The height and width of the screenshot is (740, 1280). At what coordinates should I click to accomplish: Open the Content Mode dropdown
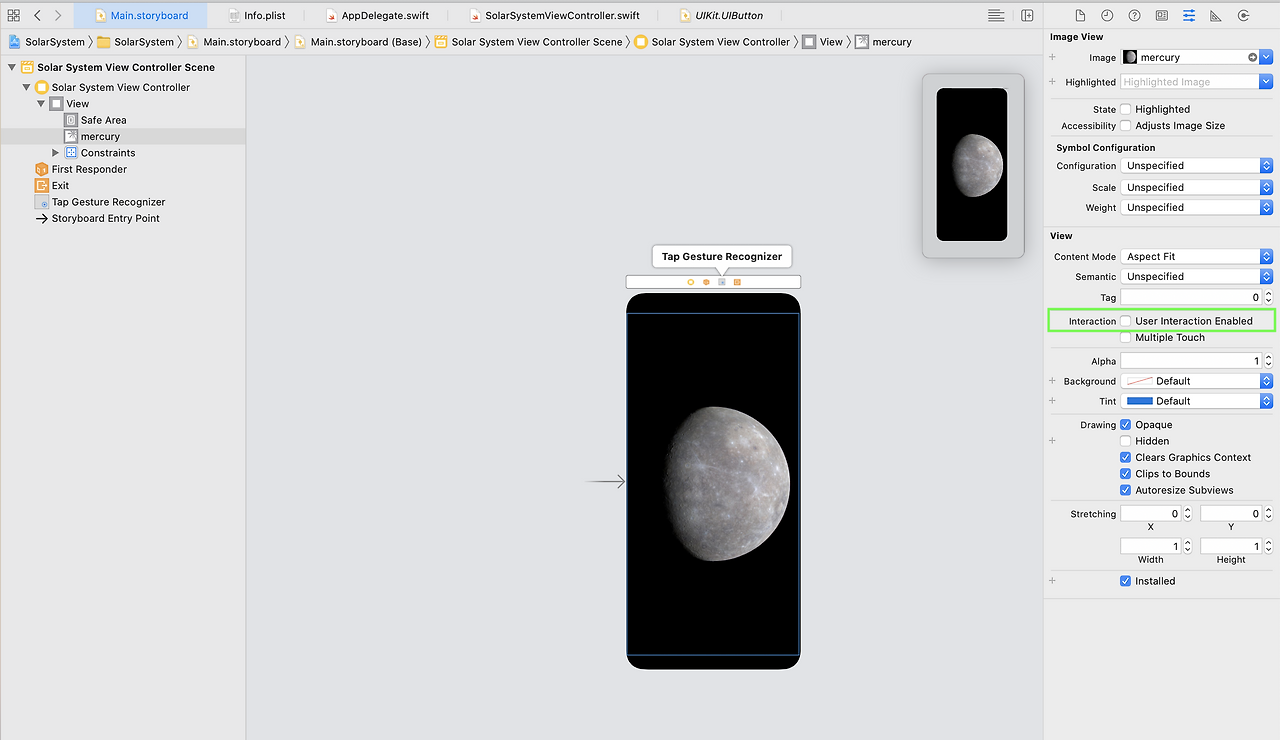[x=1197, y=257]
